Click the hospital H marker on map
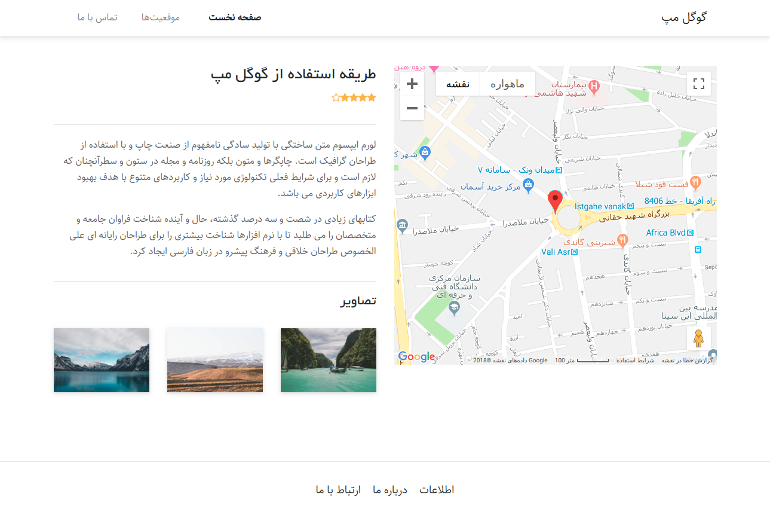 coord(594,87)
